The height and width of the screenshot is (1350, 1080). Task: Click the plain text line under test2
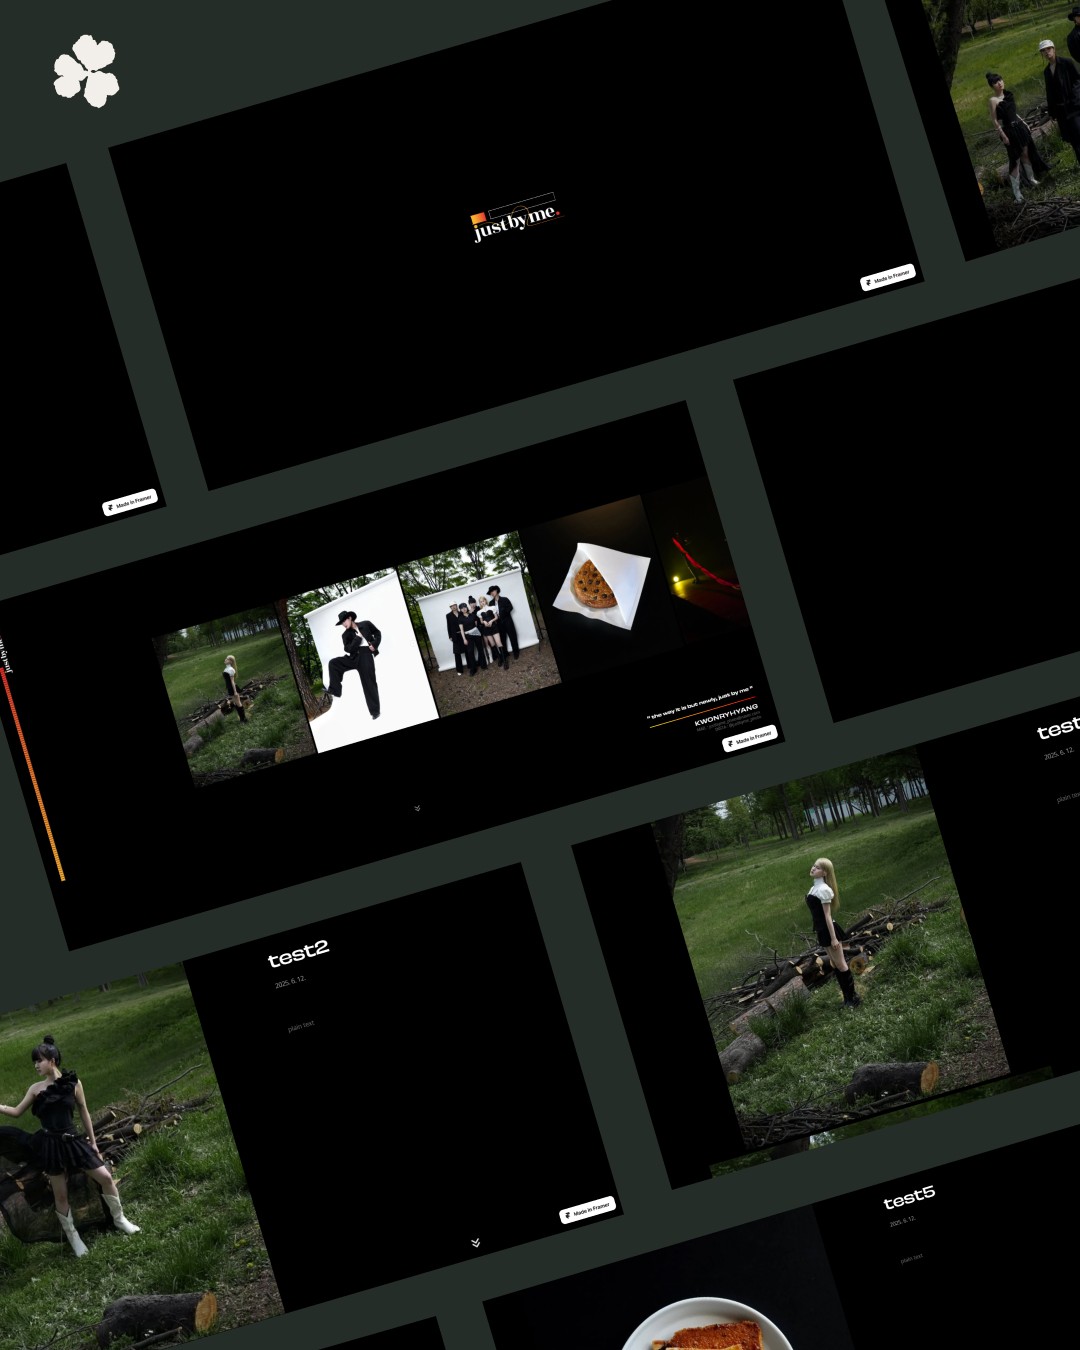(x=301, y=1025)
